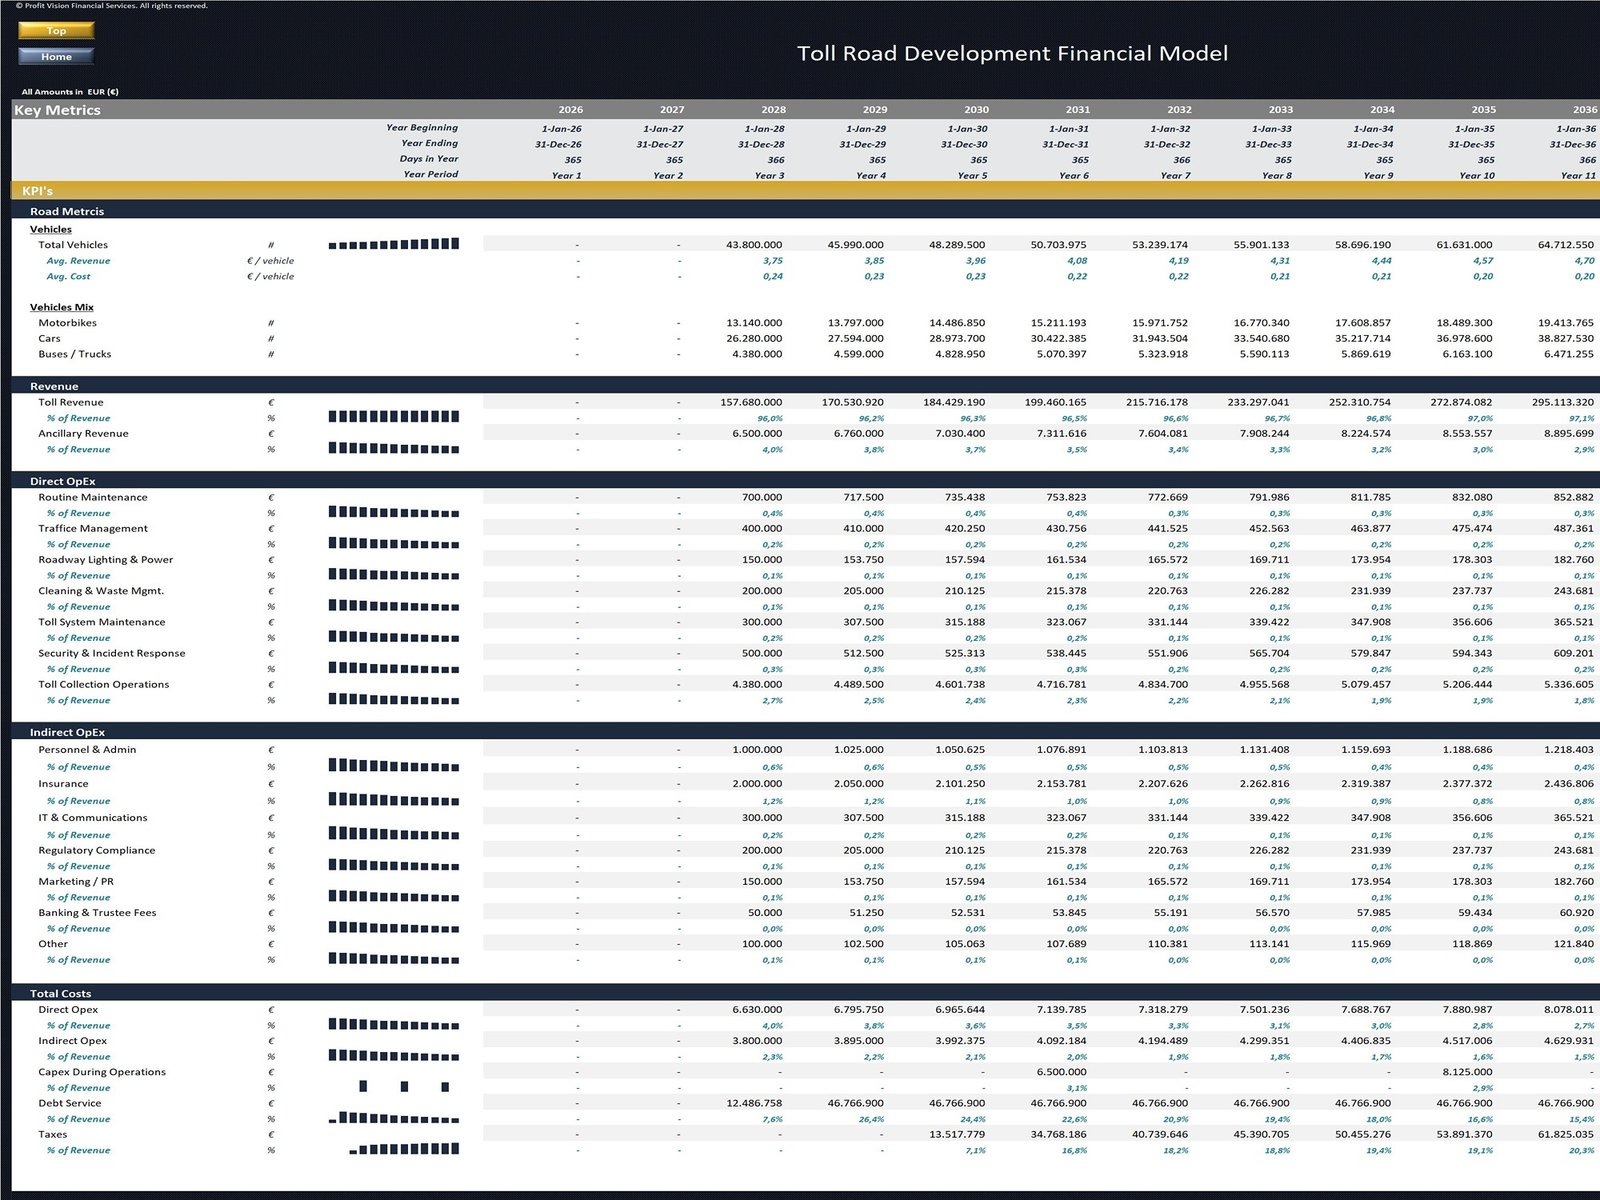
Task: Select the Total Vehicles sparkline chart
Action: point(394,244)
